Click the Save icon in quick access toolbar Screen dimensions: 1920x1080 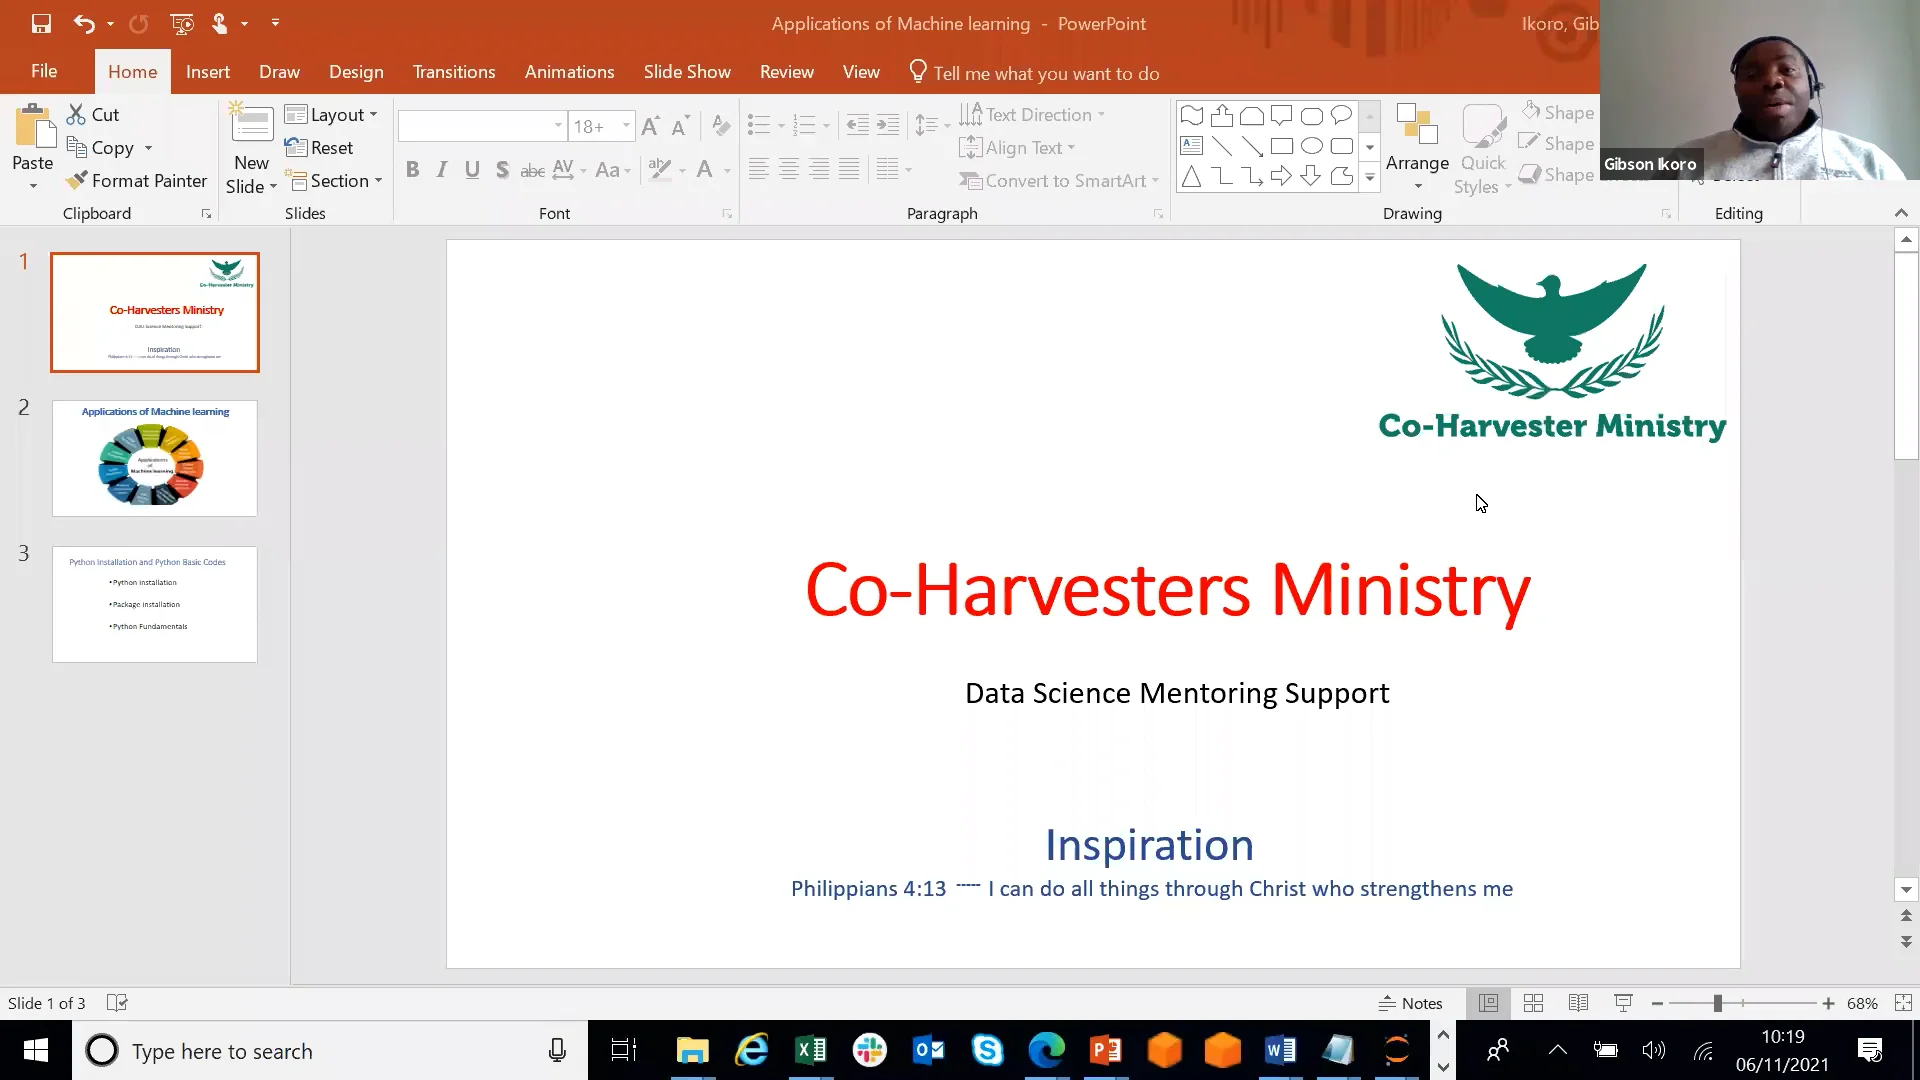click(x=41, y=24)
